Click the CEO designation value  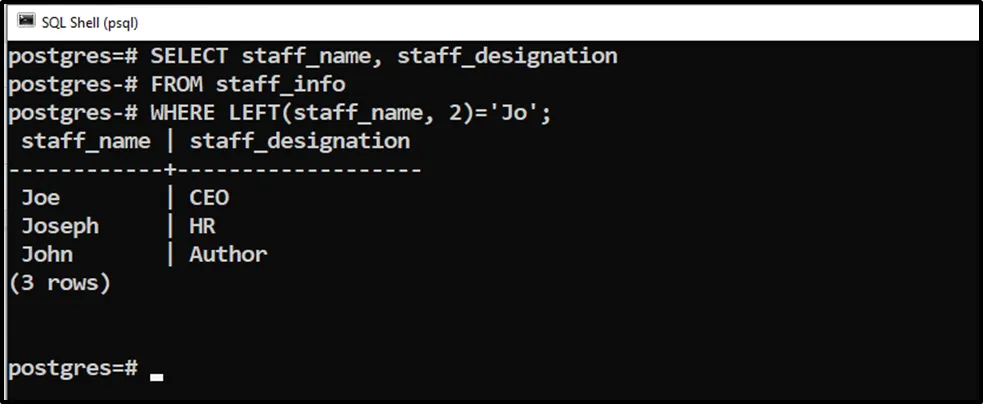(x=209, y=198)
